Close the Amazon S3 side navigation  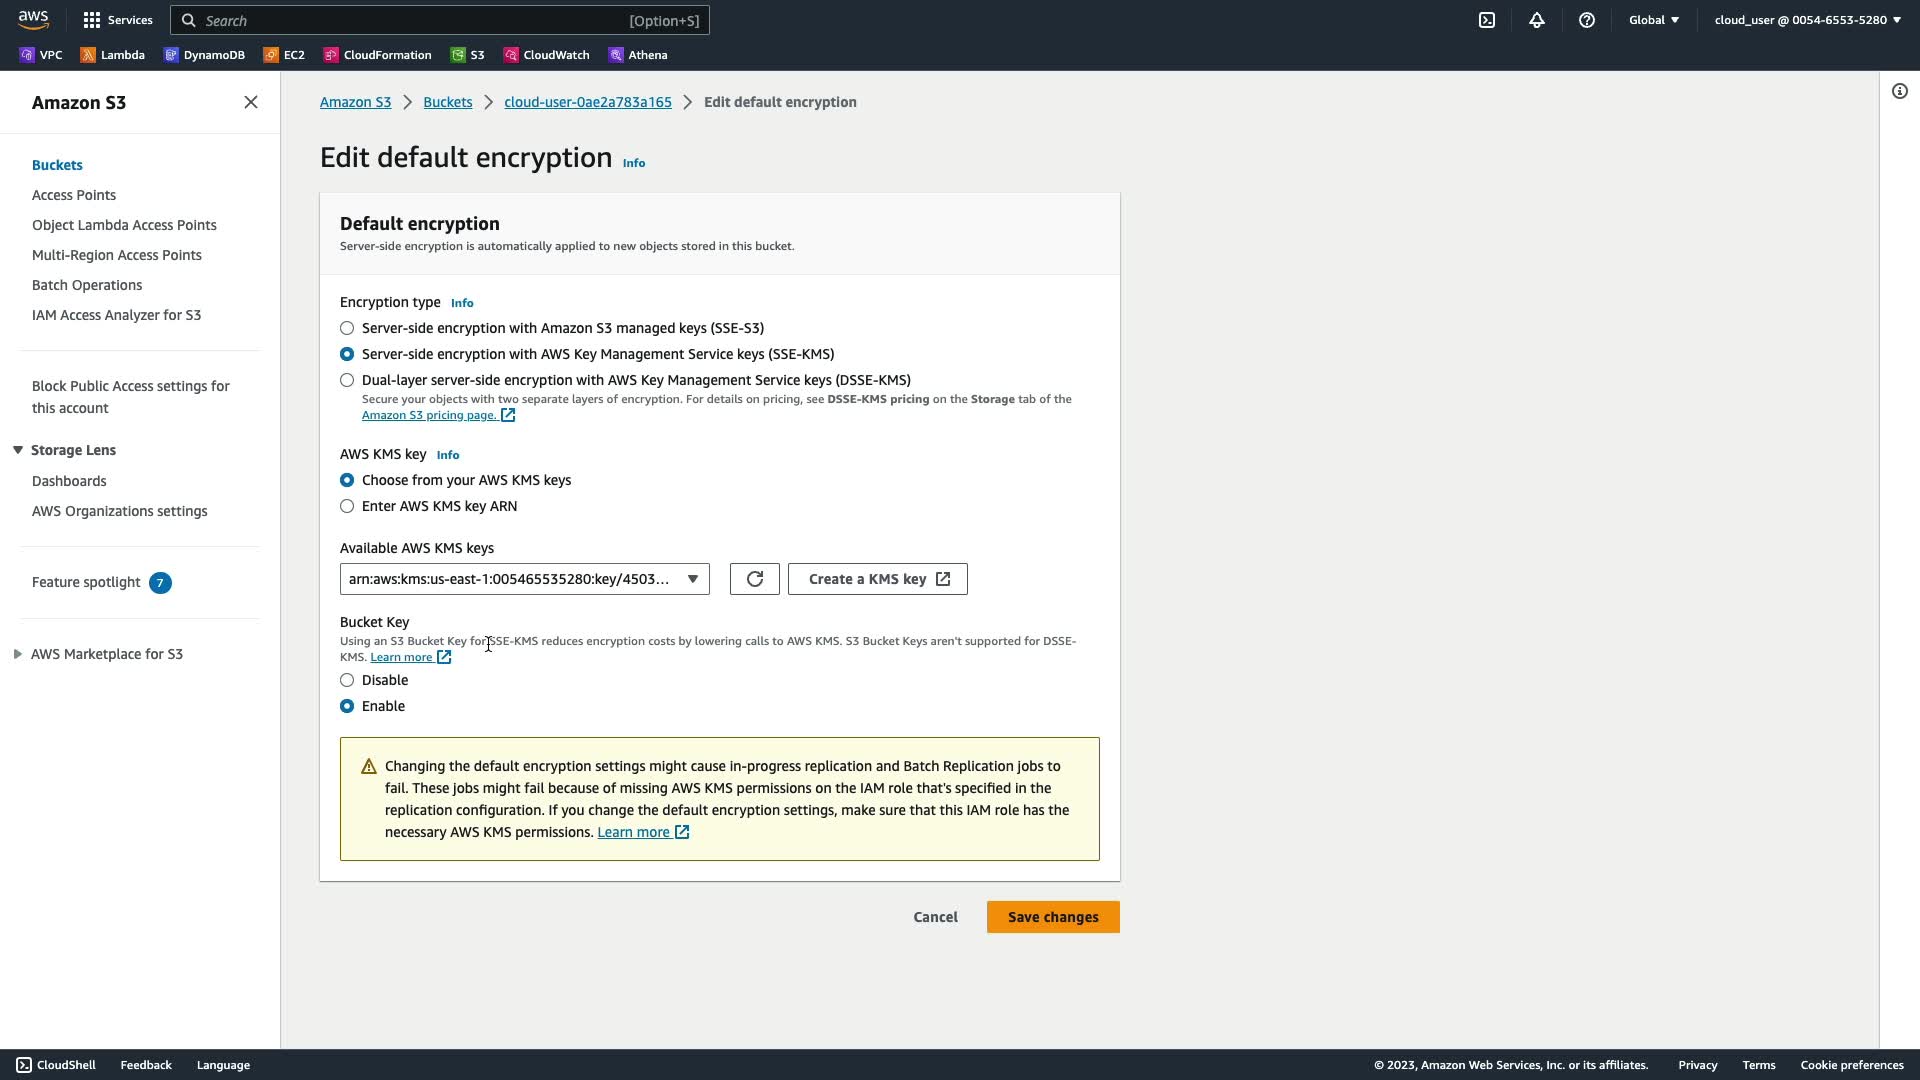tap(251, 102)
